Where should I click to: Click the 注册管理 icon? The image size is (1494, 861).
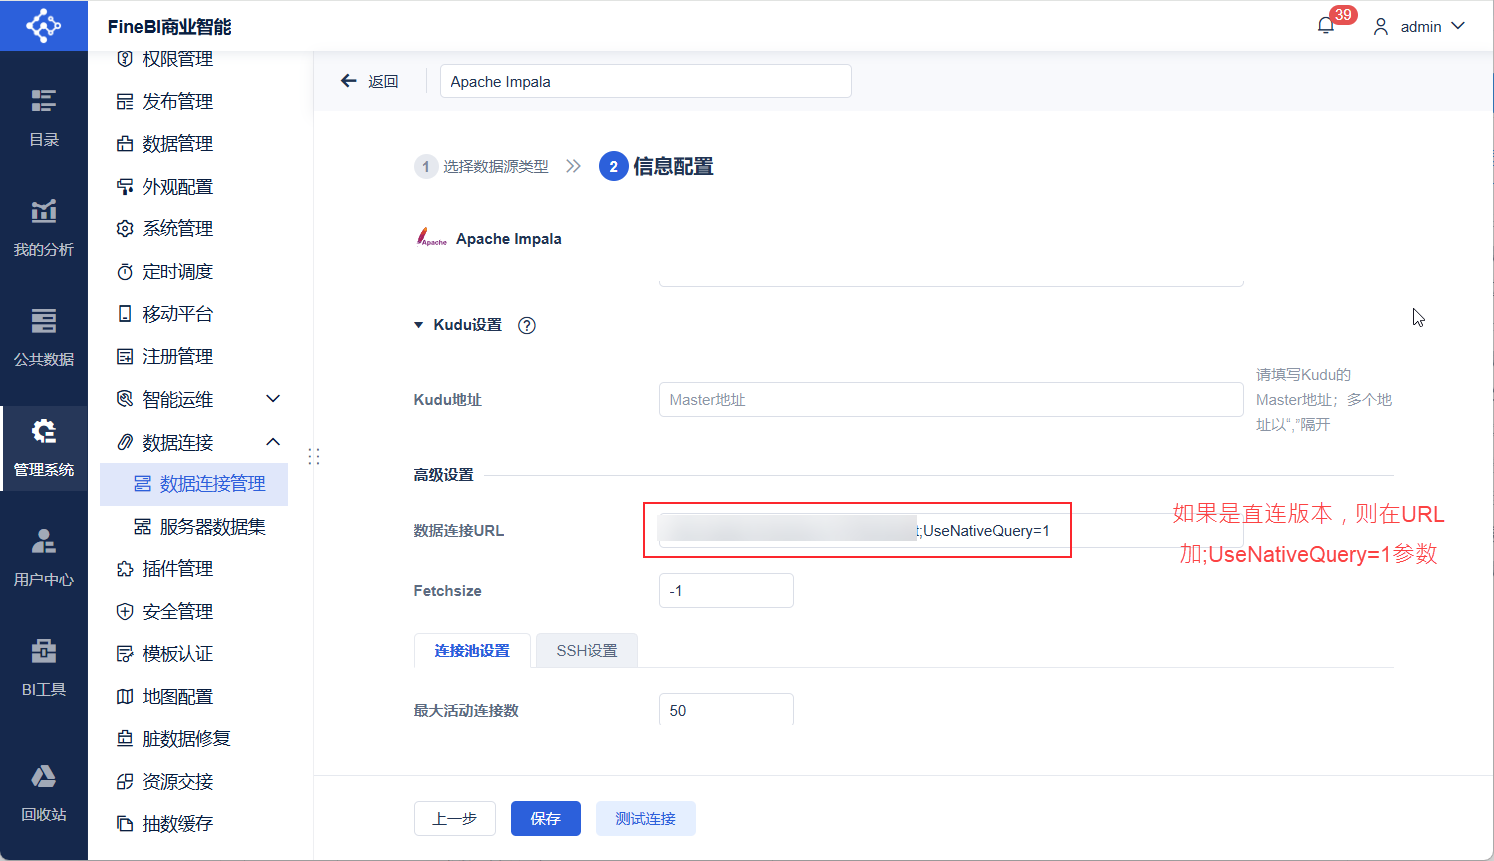pyautogui.click(x=125, y=357)
